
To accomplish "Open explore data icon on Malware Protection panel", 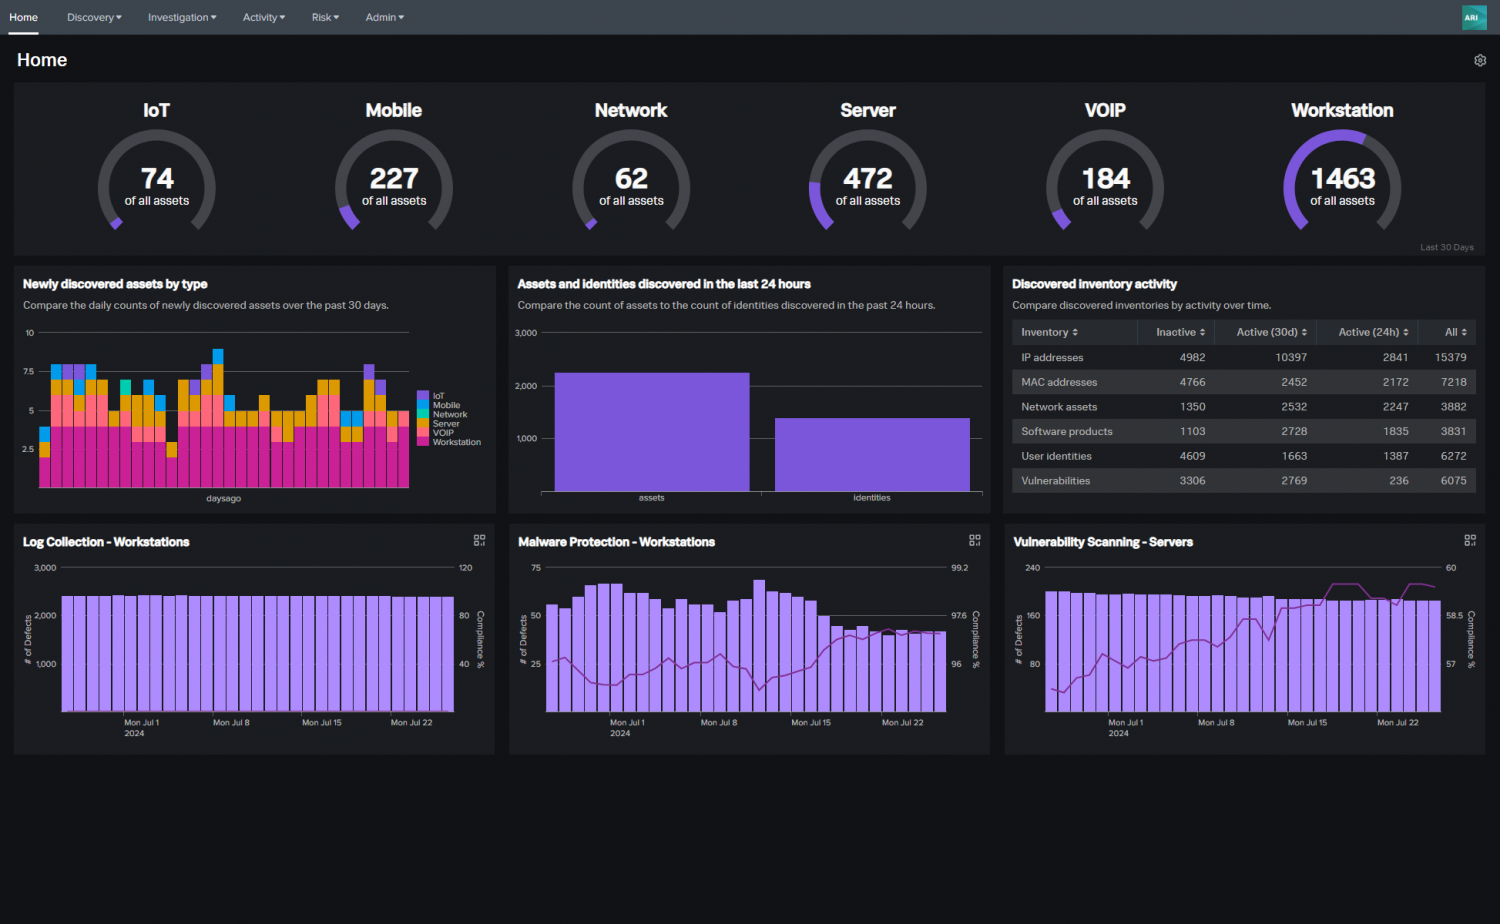I will (x=975, y=540).
